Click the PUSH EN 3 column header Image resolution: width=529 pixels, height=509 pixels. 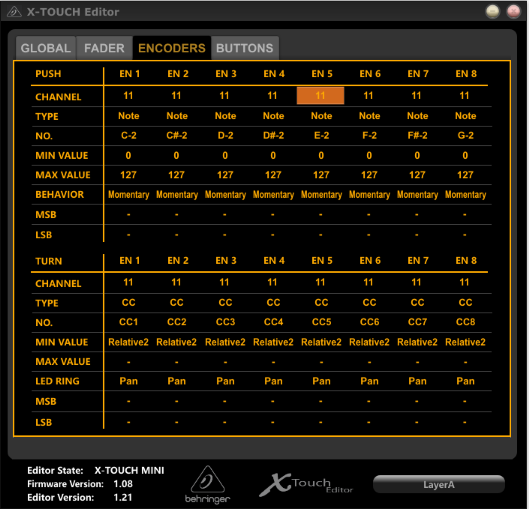(226, 74)
